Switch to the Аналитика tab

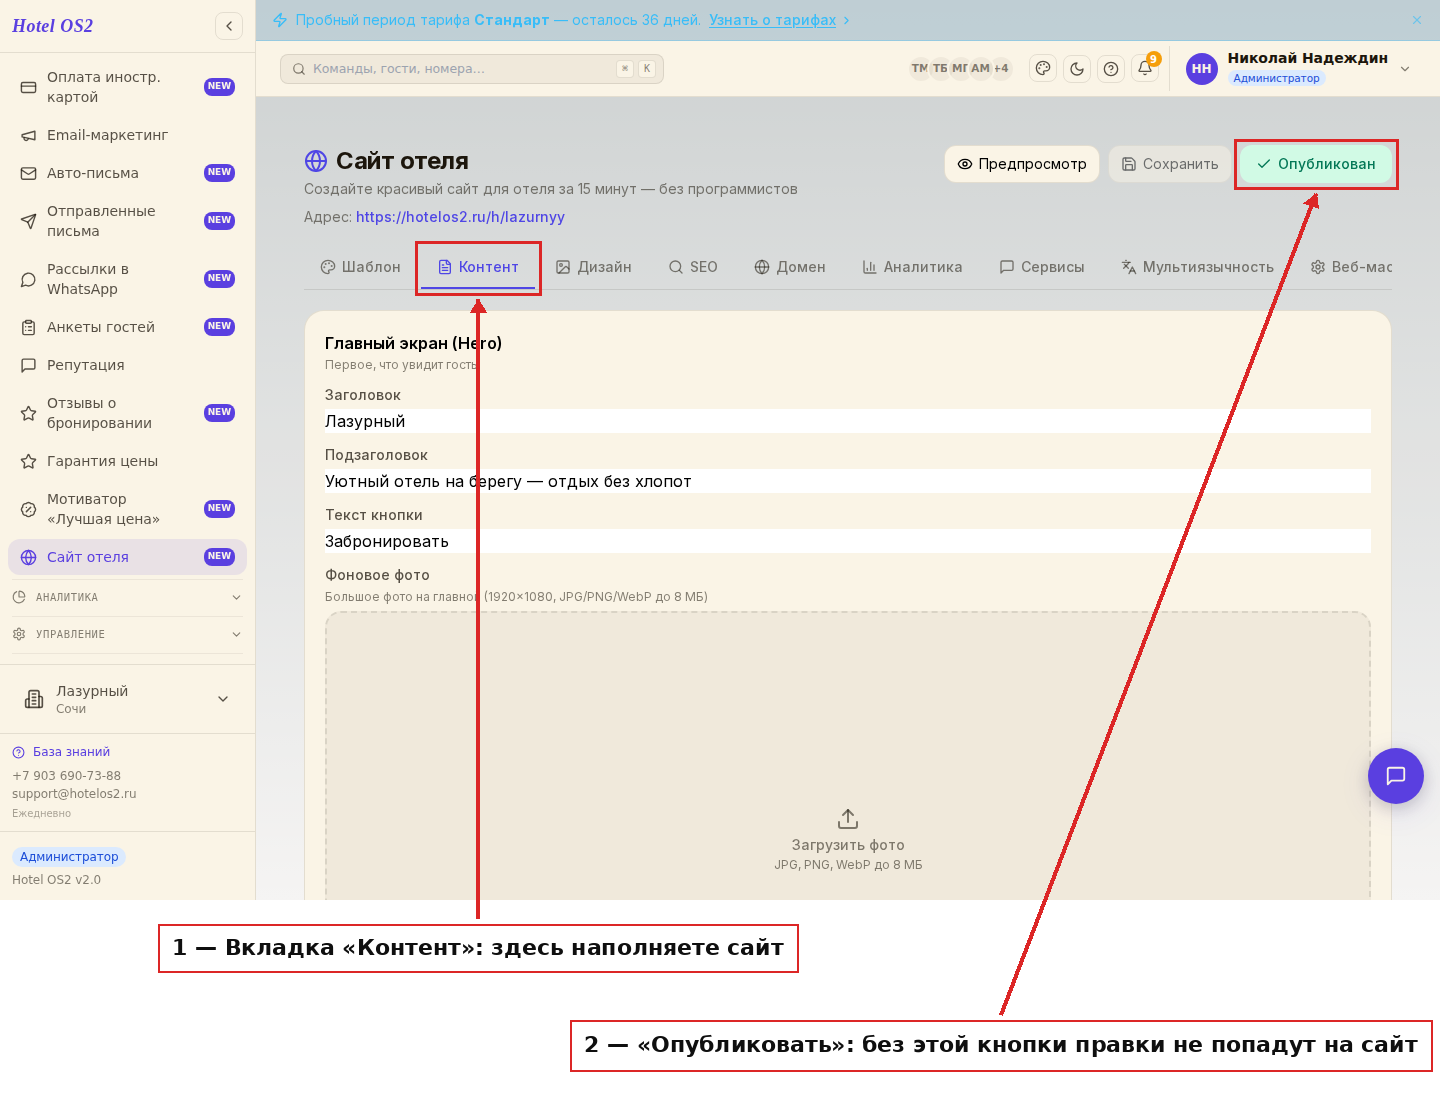pos(912,267)
